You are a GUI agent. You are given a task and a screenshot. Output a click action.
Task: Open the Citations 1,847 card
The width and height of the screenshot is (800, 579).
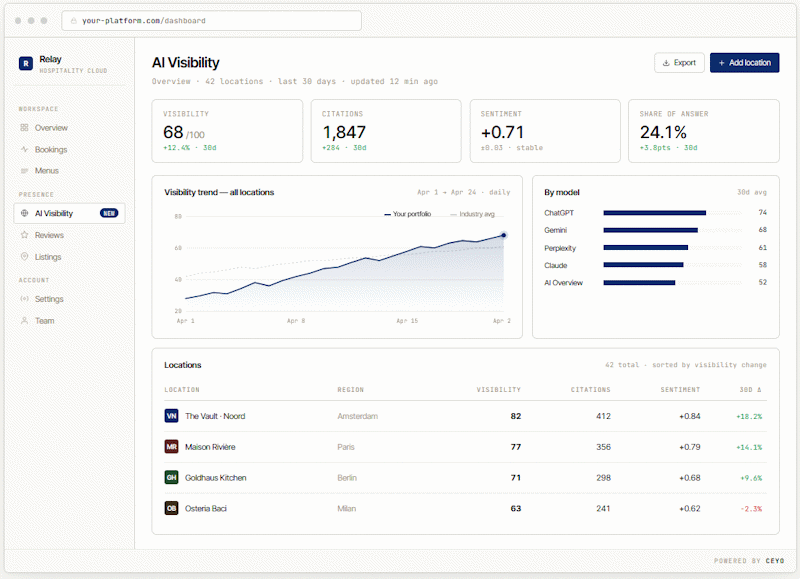(386, 131)
